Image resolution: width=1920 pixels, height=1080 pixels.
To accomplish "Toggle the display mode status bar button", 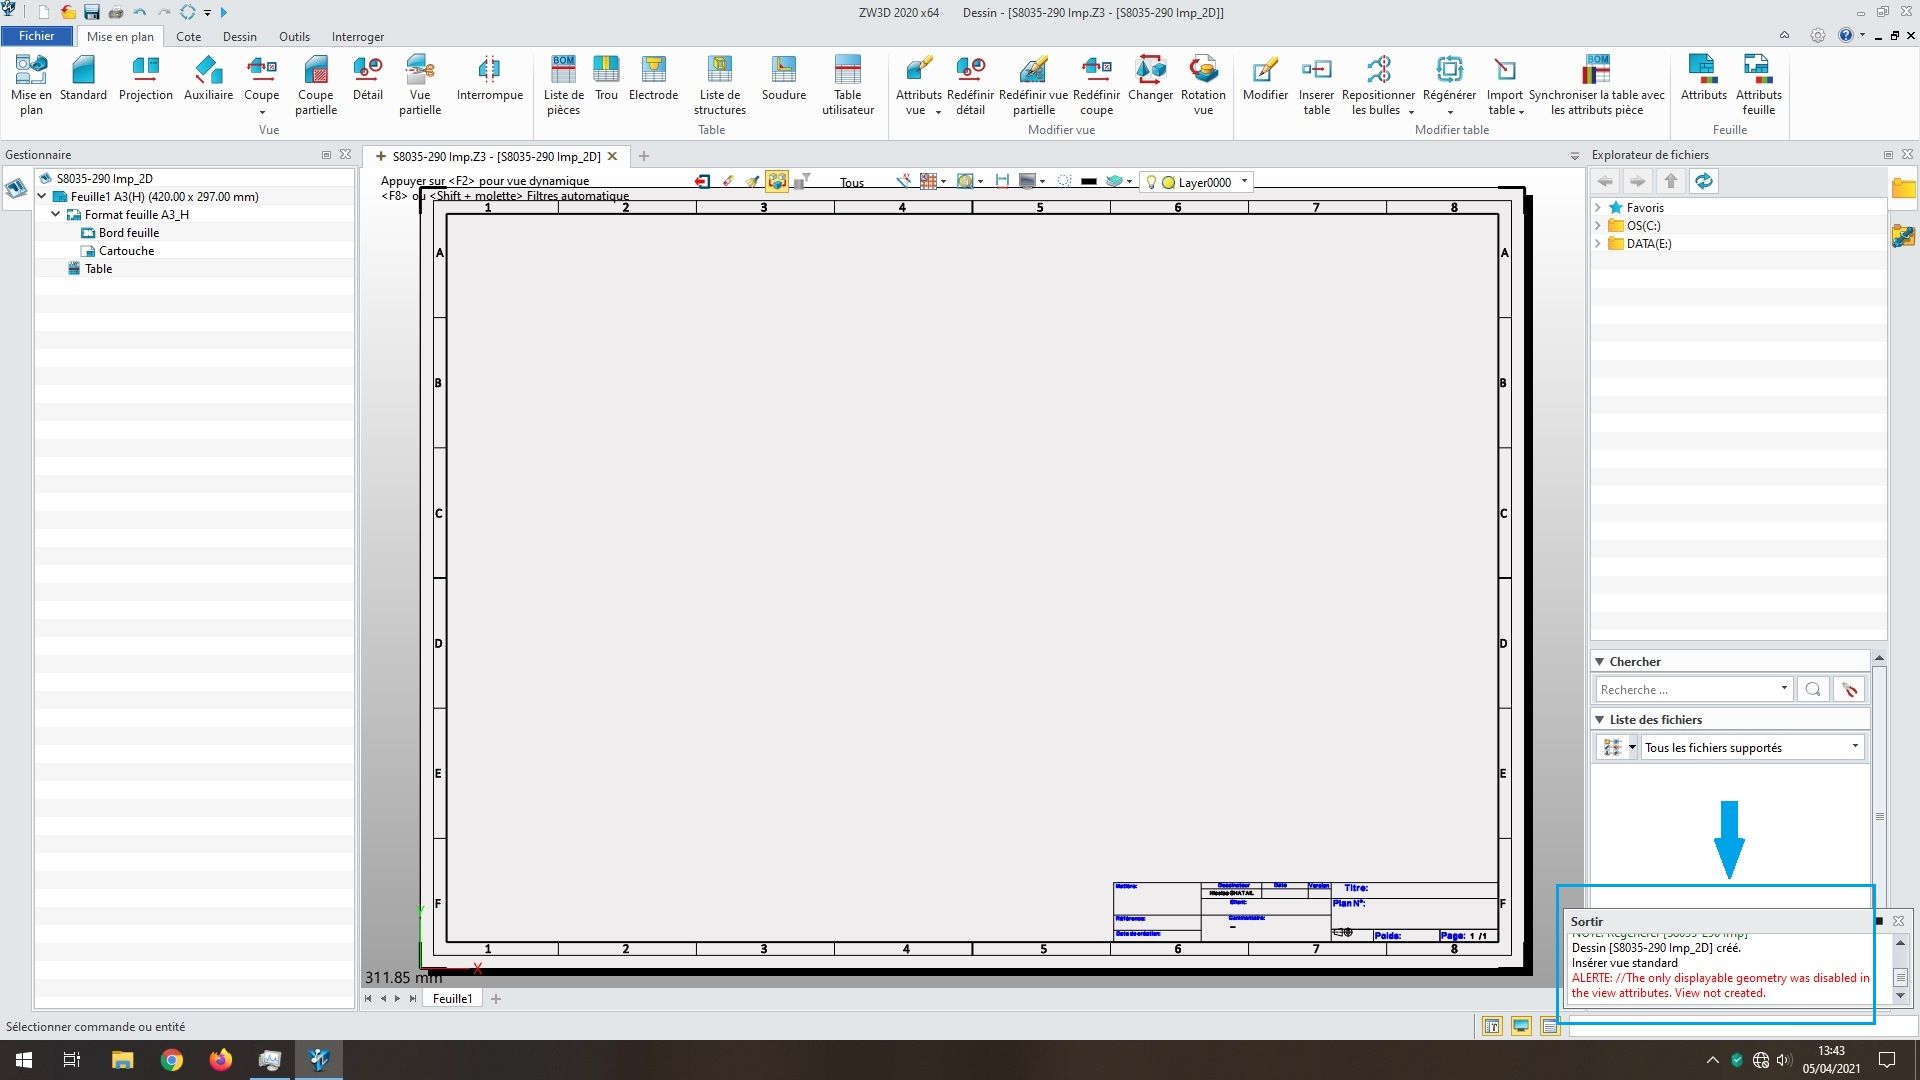I will pos(1521,1026).
